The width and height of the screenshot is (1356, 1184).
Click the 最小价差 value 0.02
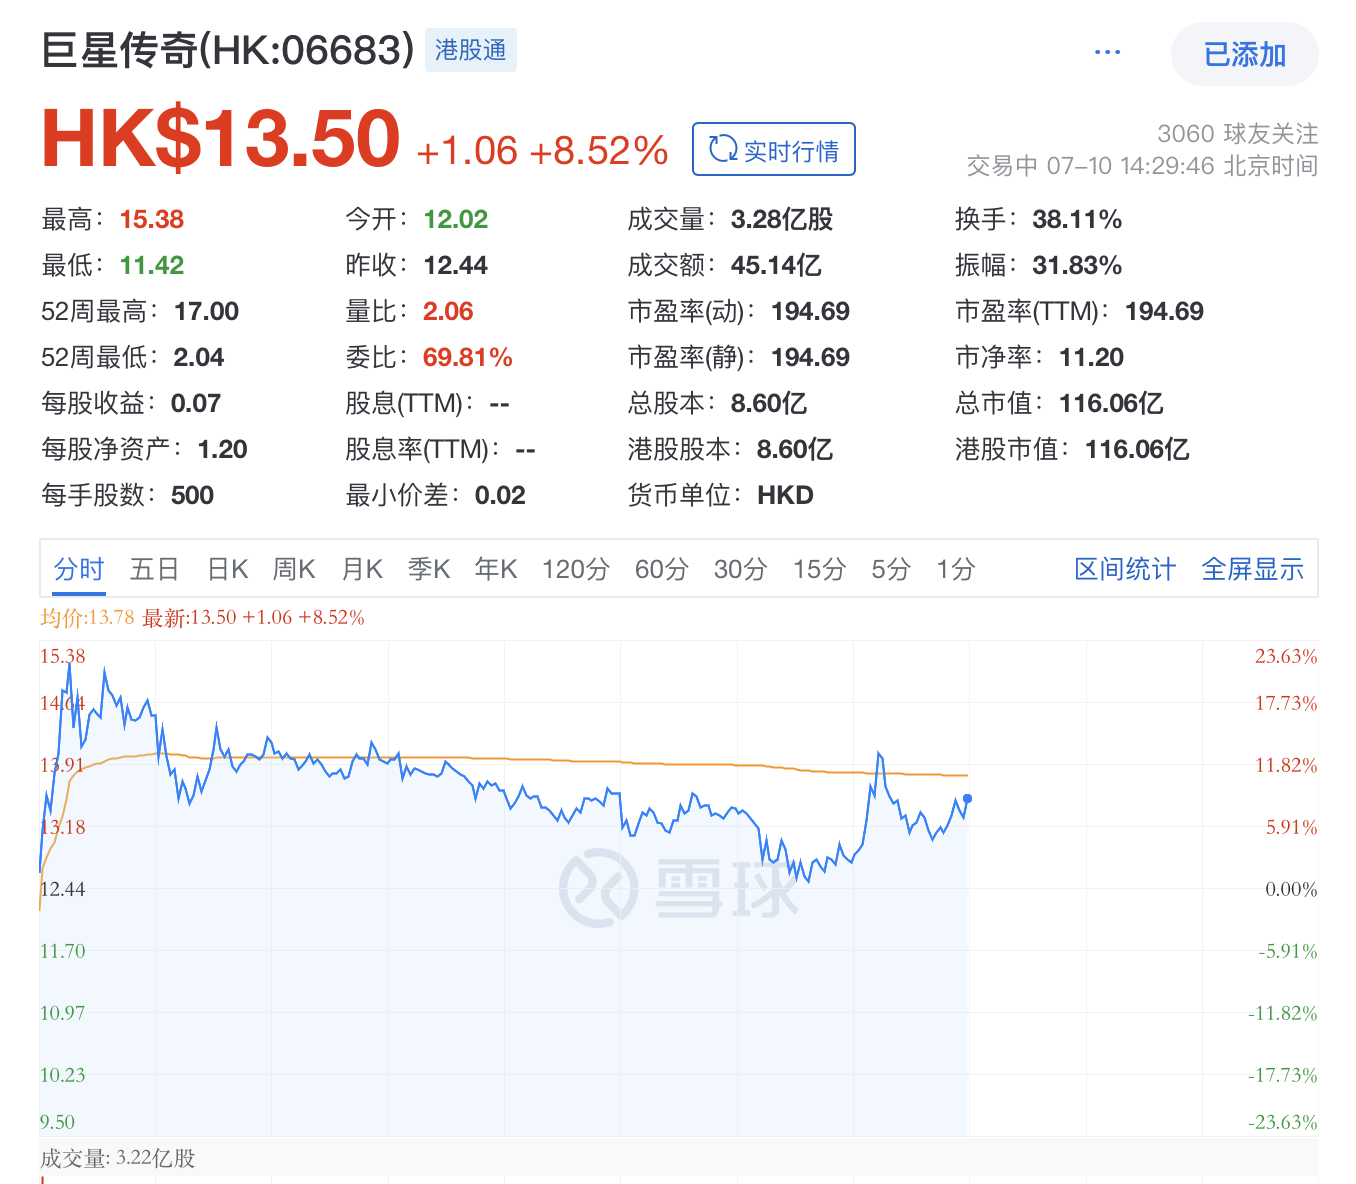(x=500, y=495)
